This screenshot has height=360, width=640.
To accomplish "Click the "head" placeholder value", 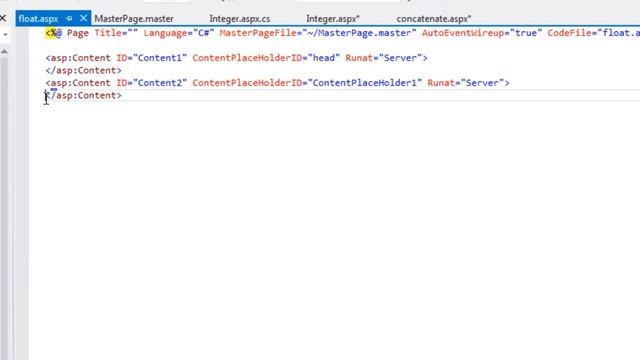I will 323,58.
